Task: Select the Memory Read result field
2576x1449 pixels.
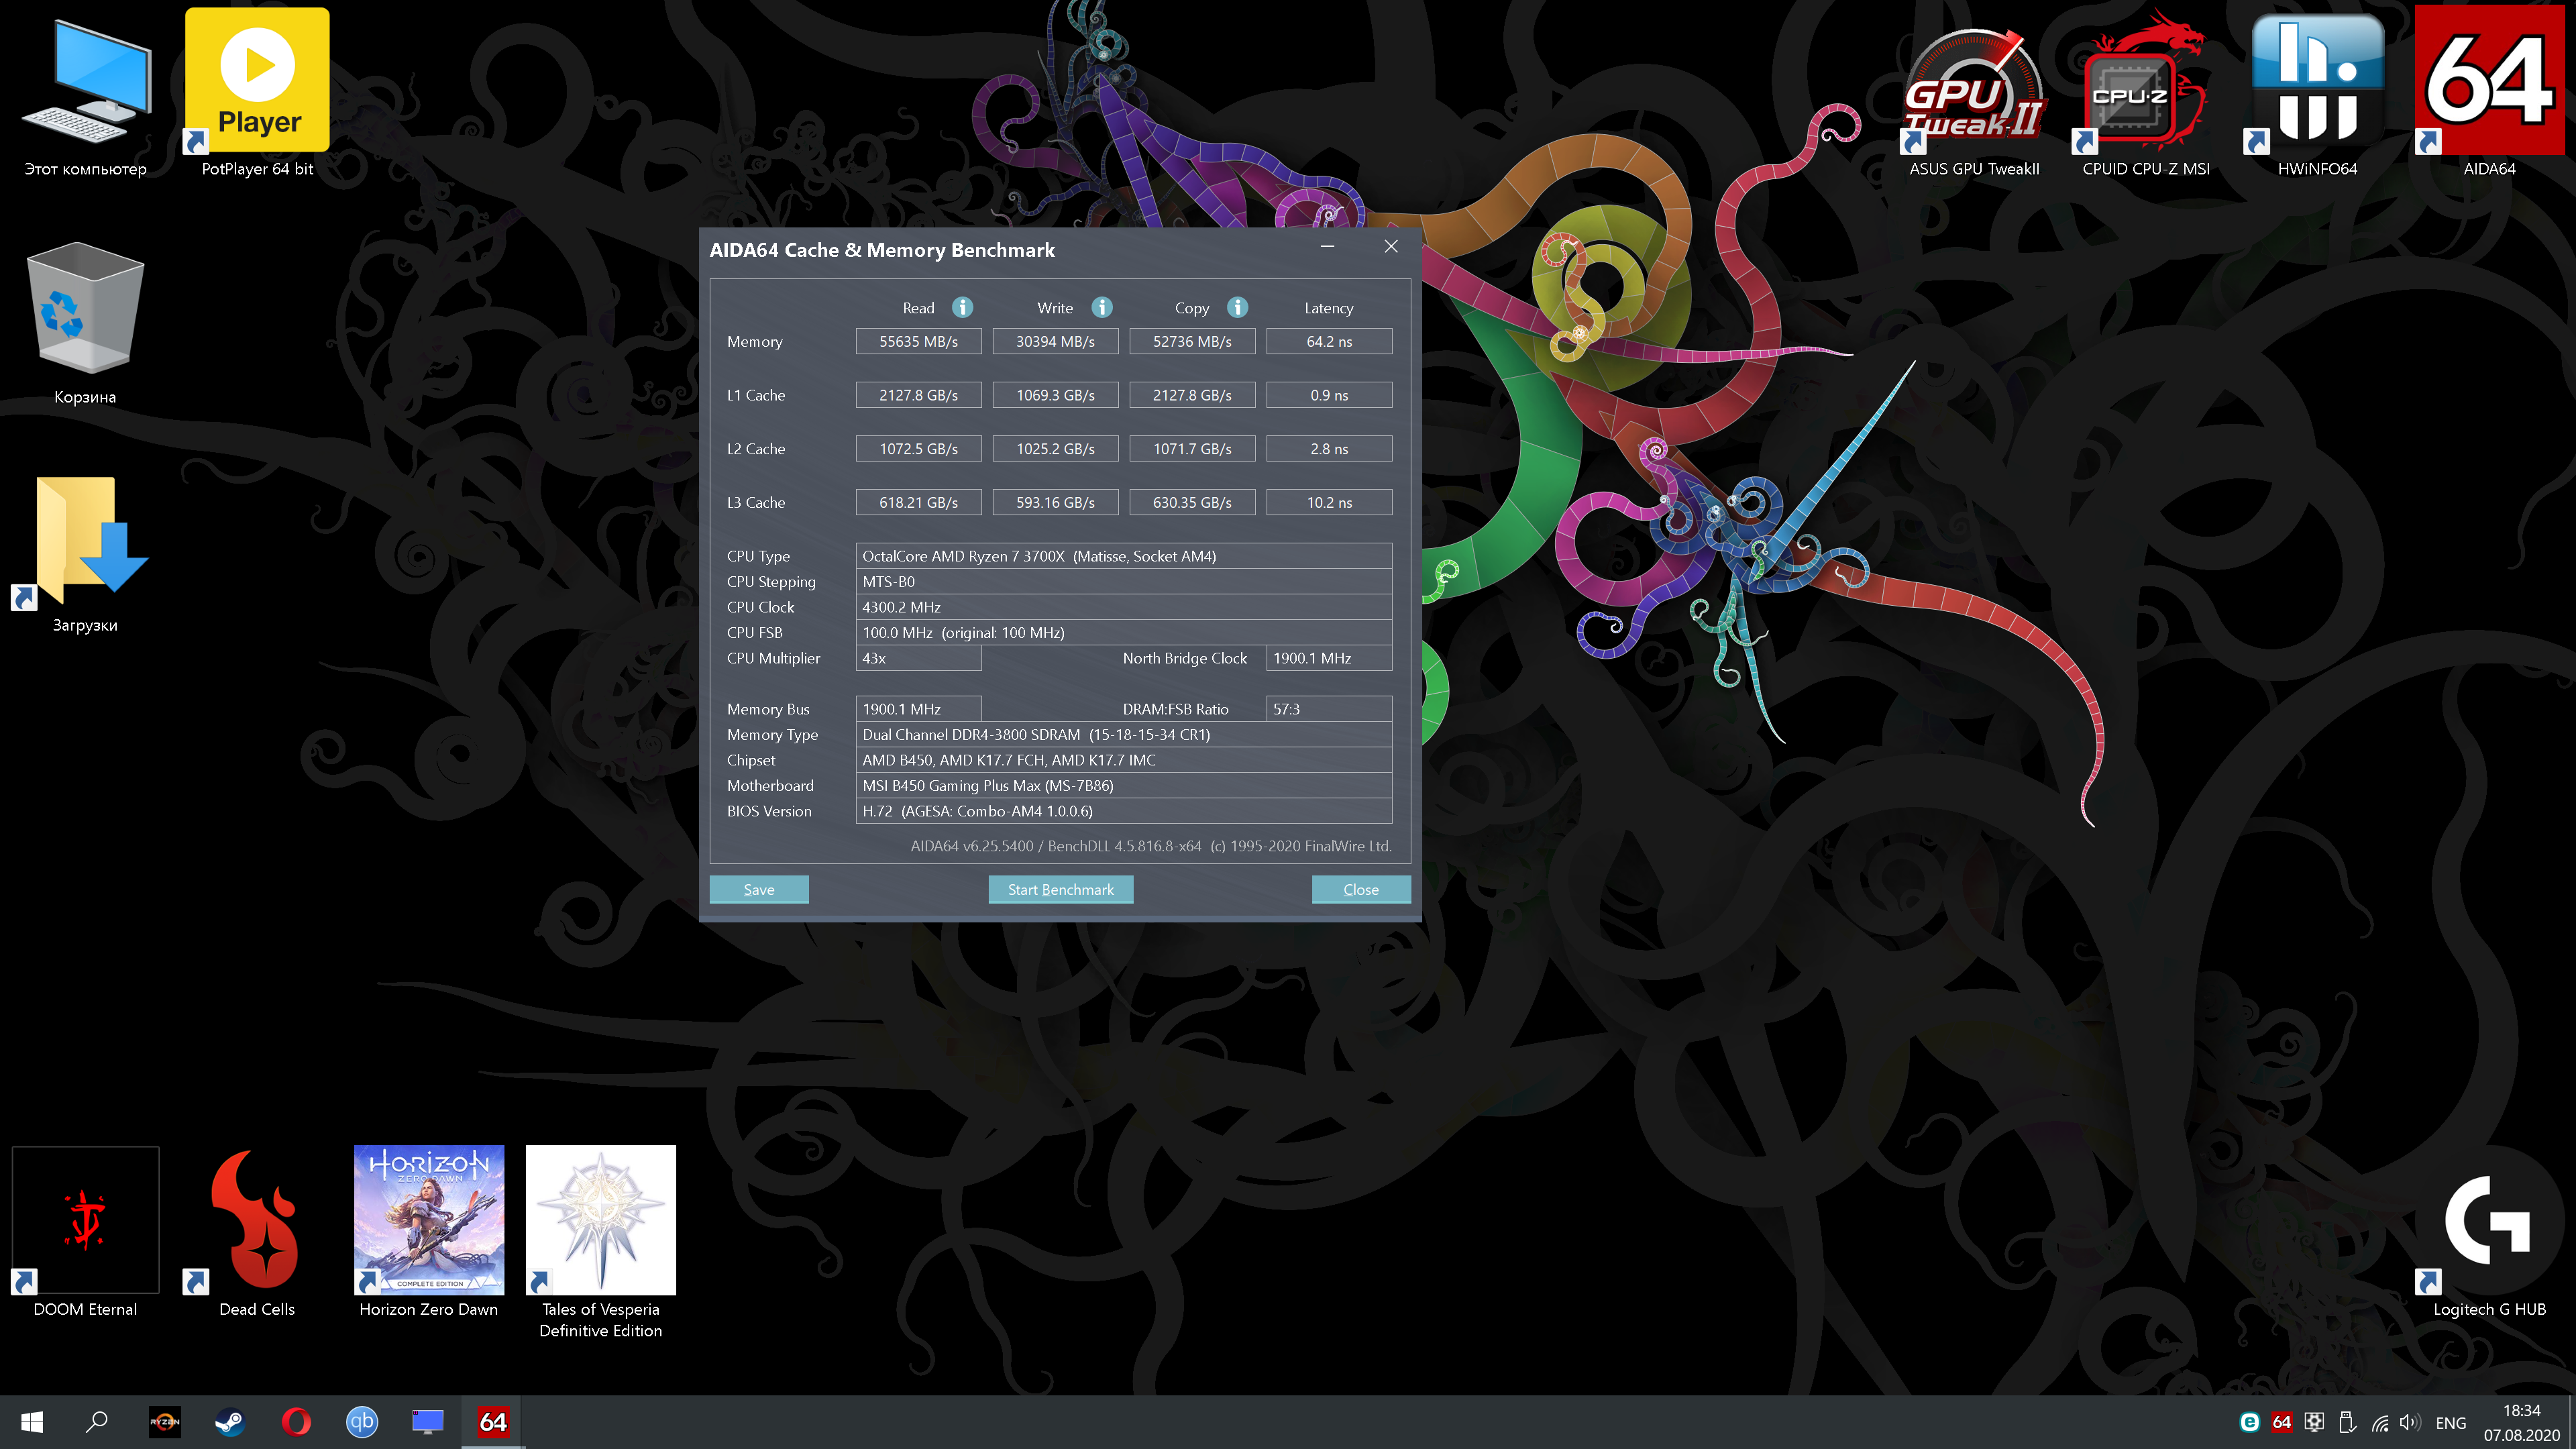Action: (x=917, y=341)
